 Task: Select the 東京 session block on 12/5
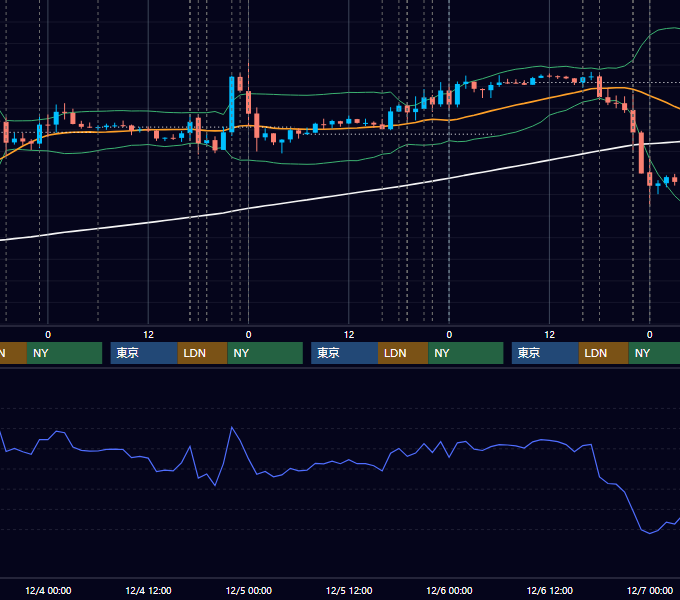(344, 353)
